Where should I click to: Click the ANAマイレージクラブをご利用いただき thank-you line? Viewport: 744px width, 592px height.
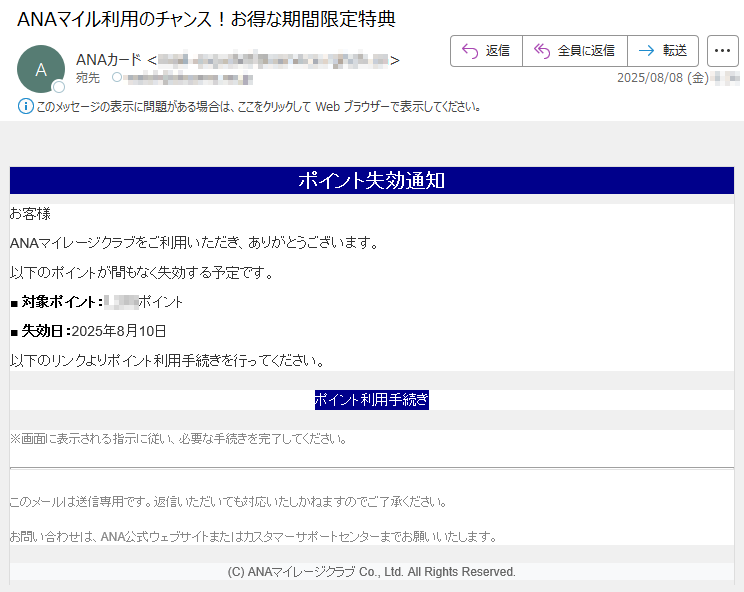pyautogui.click(x=195, y=243)
